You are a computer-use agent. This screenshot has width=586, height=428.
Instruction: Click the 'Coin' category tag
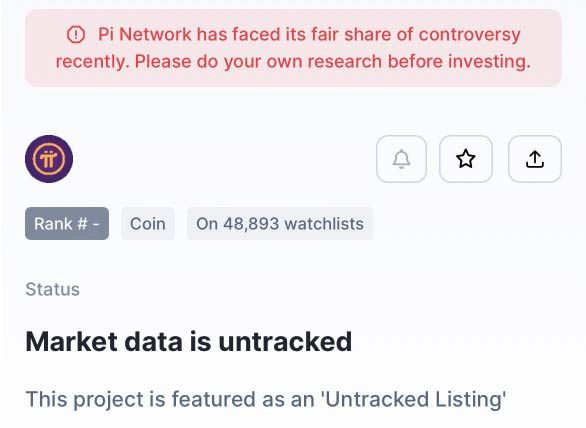[x=148, y=224]
